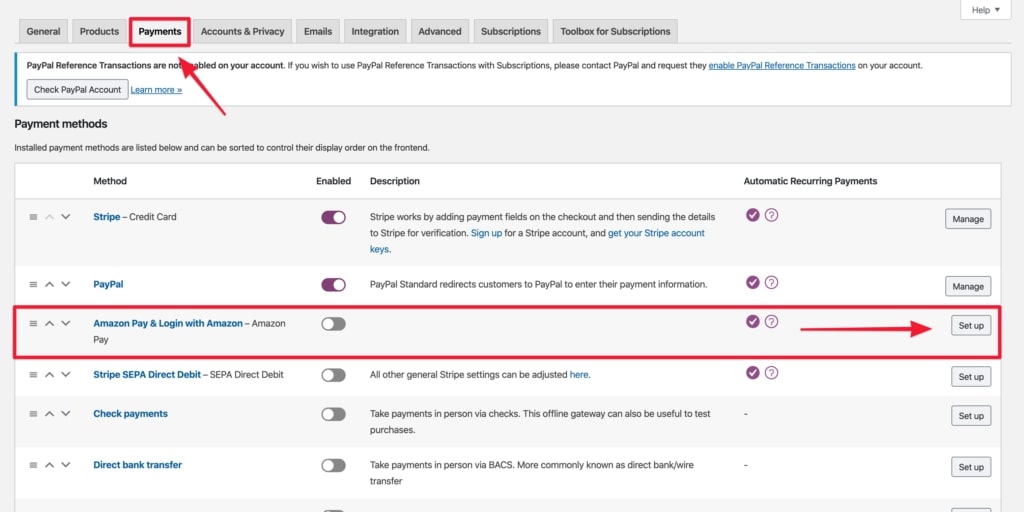Click drag handle for Direct bank transfer

(33, 465)
